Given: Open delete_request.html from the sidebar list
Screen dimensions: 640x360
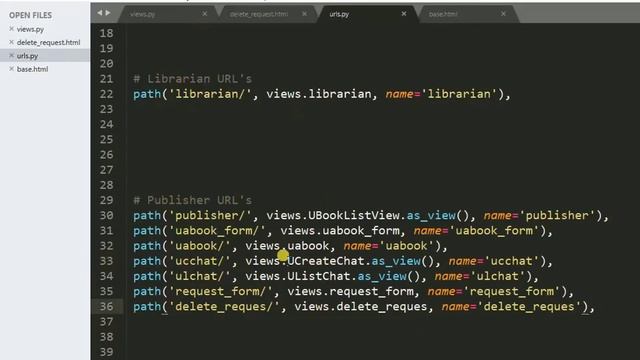Looking at the screenshot, I should (x=48, y=42).
